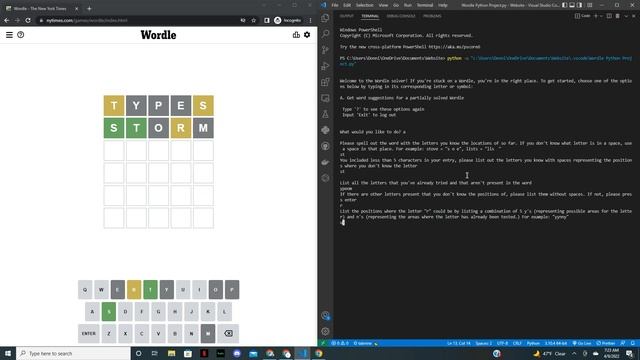Split the terminal
Image resolution: width=640 pixels, height=360 pixels.
click(609, 16)
